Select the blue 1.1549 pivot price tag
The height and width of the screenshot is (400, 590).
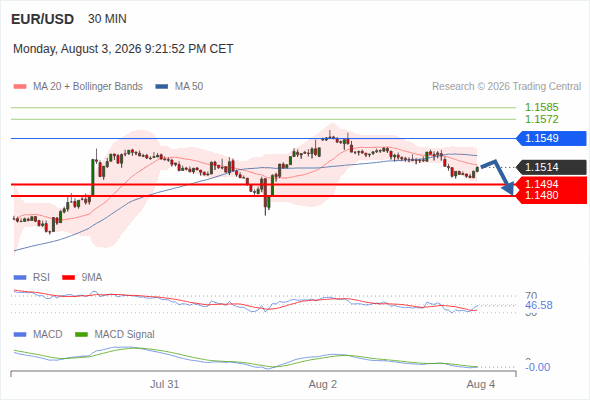coord(552,138)
